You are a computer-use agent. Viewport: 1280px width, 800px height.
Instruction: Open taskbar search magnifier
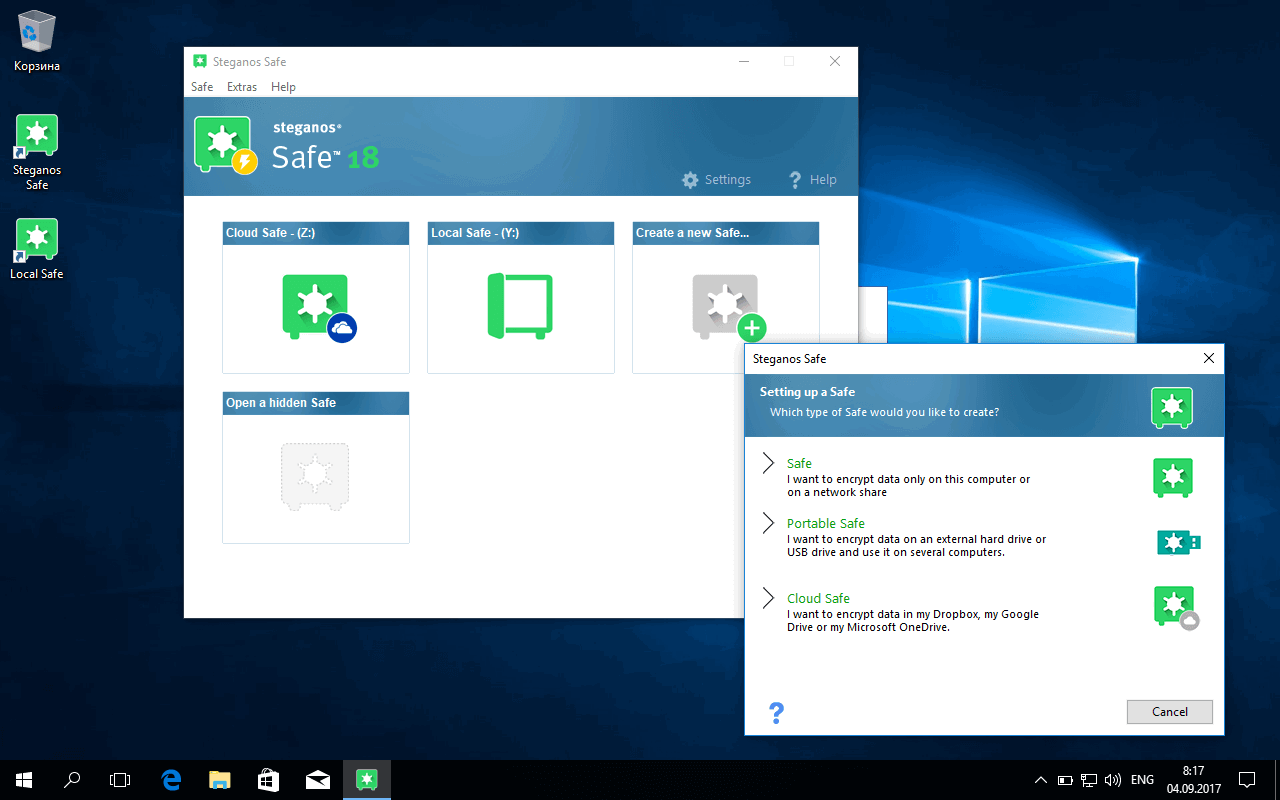[x=72, y=779]
